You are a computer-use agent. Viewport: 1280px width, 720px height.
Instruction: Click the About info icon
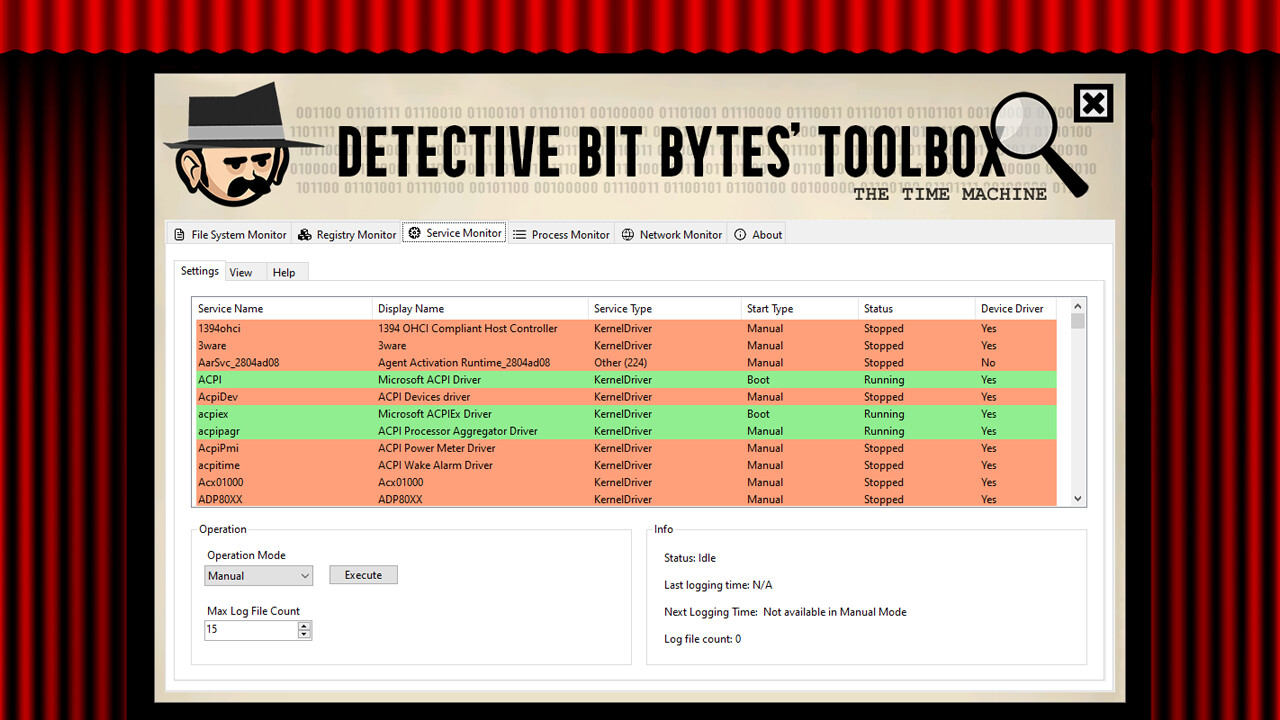coord(739,234)
